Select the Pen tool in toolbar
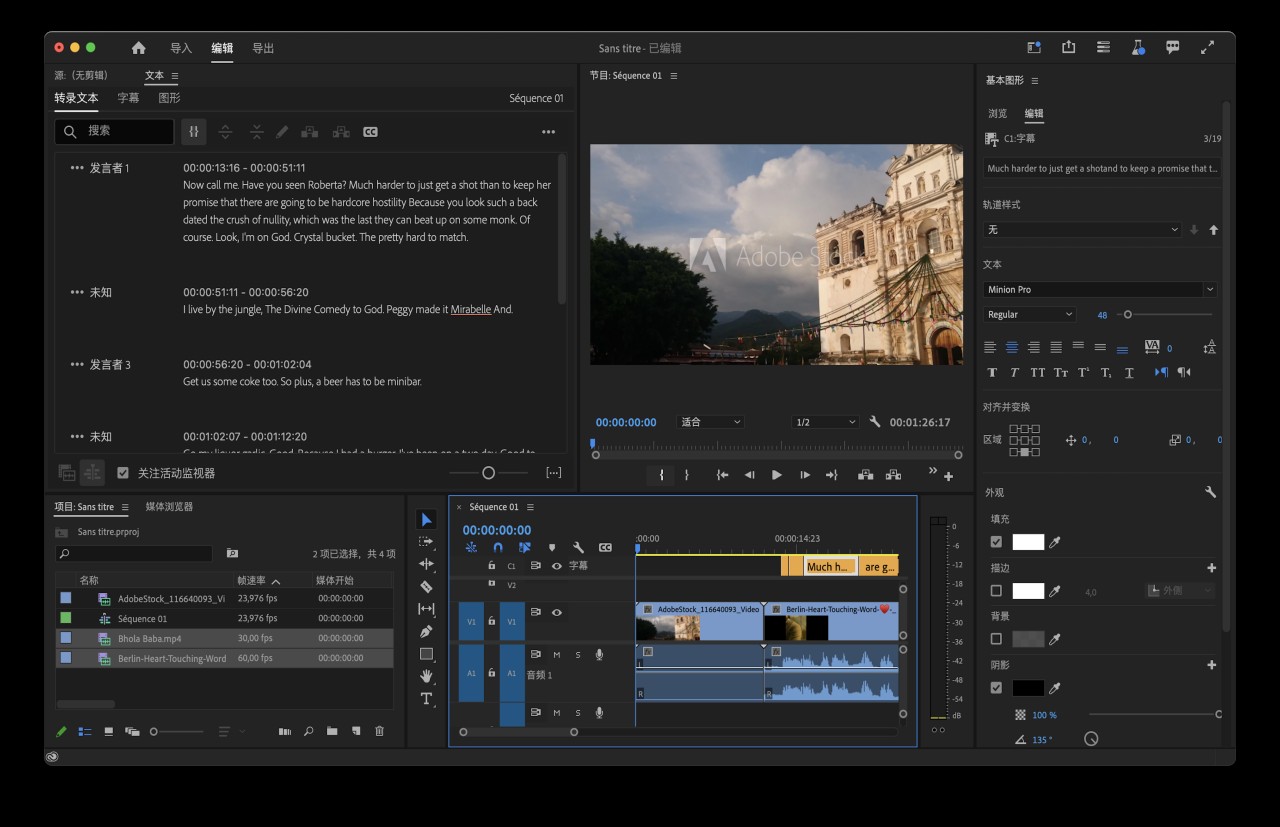1280x827 pixels. point(426,631)
